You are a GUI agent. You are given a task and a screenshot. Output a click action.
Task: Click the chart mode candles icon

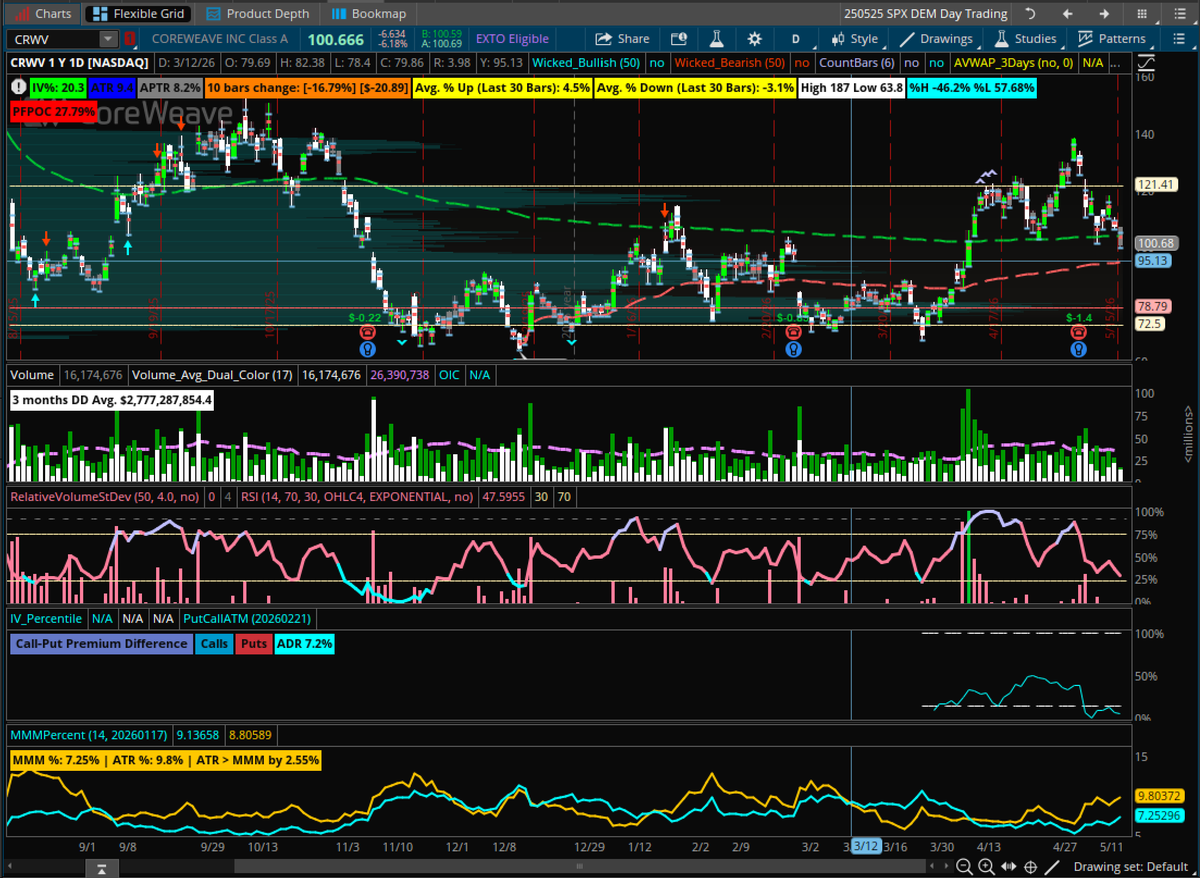point(836,39)
